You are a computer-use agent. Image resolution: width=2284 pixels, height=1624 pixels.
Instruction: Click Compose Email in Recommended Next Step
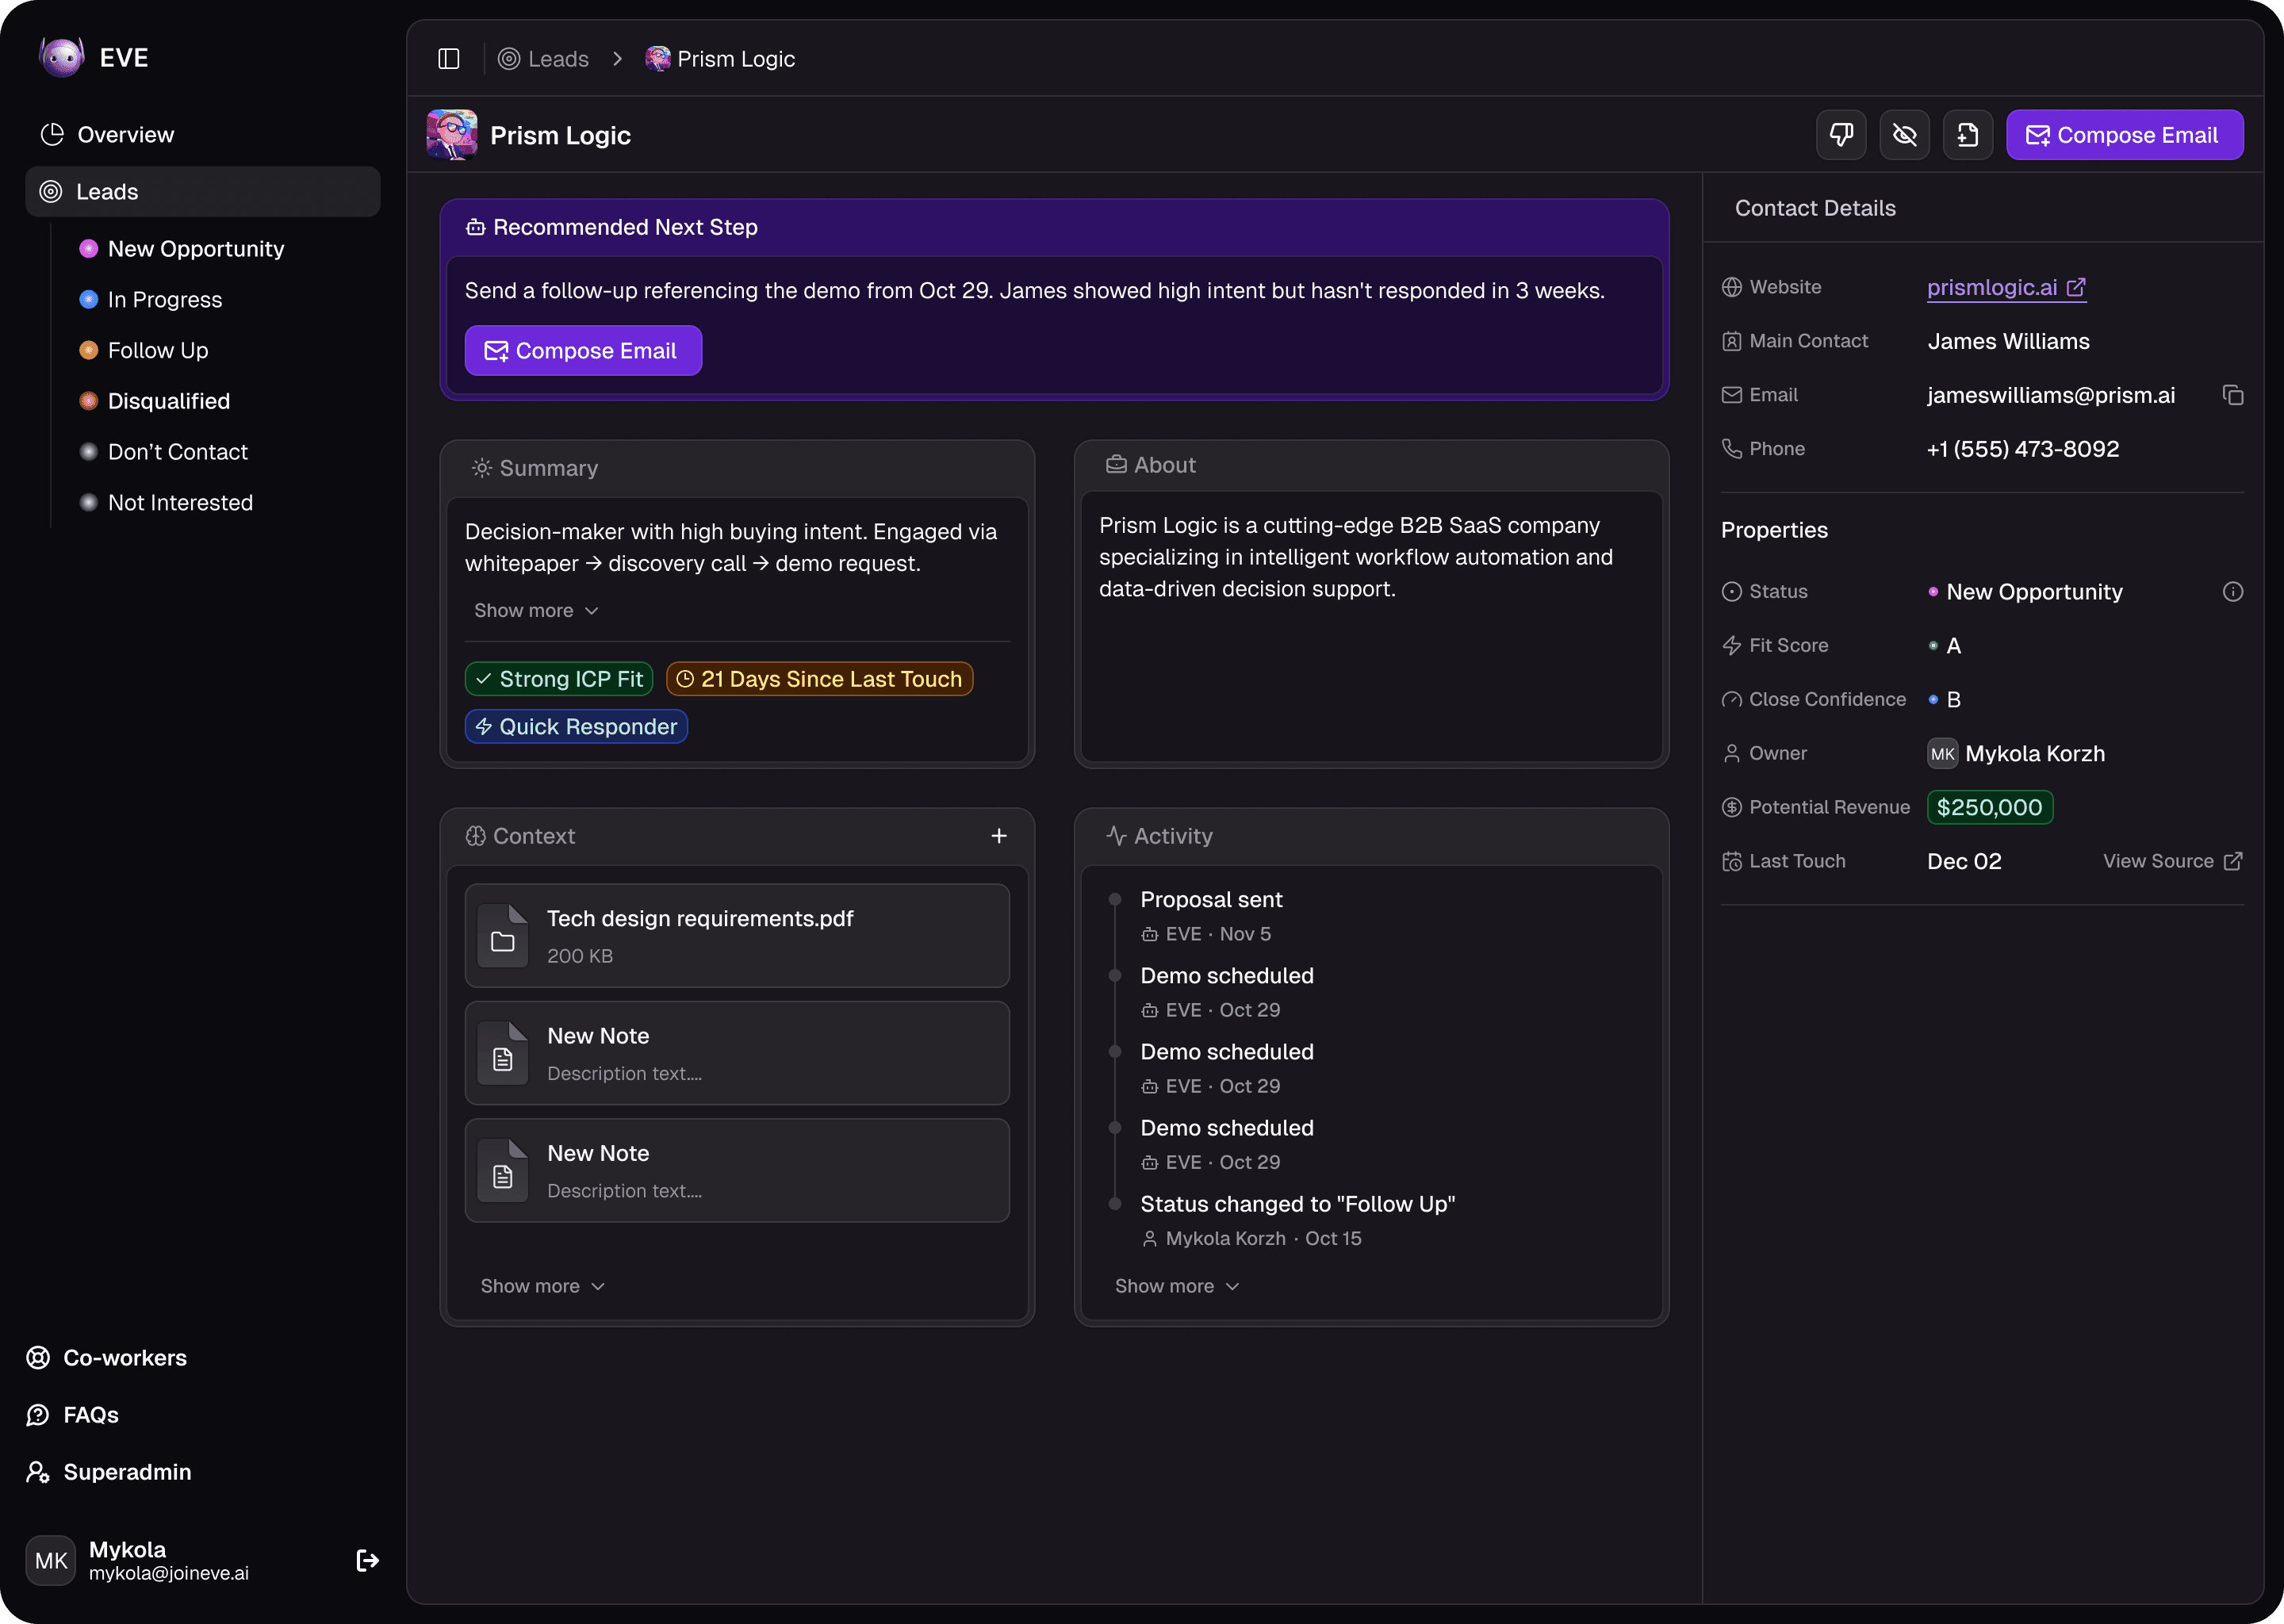pos(583,351)
